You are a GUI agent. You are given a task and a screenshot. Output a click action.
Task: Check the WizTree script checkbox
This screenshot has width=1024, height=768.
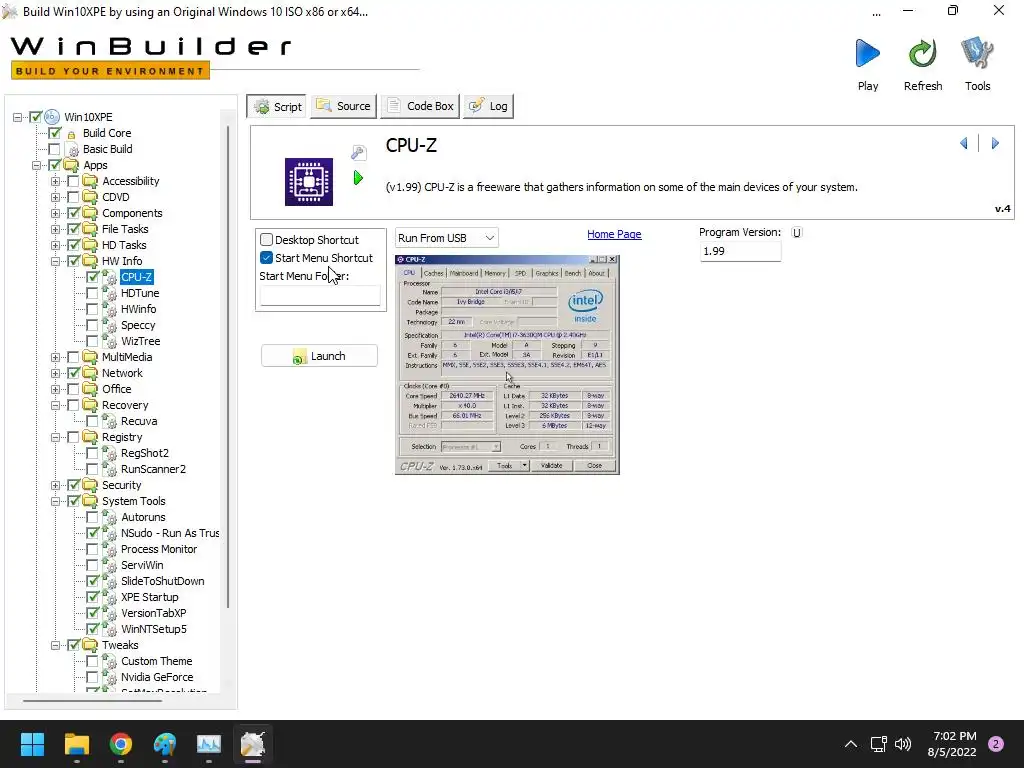click(93, 341)
